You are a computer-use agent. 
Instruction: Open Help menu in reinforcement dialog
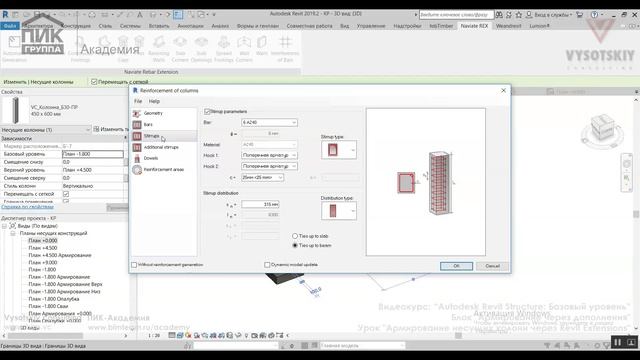[x=154, y=101]
